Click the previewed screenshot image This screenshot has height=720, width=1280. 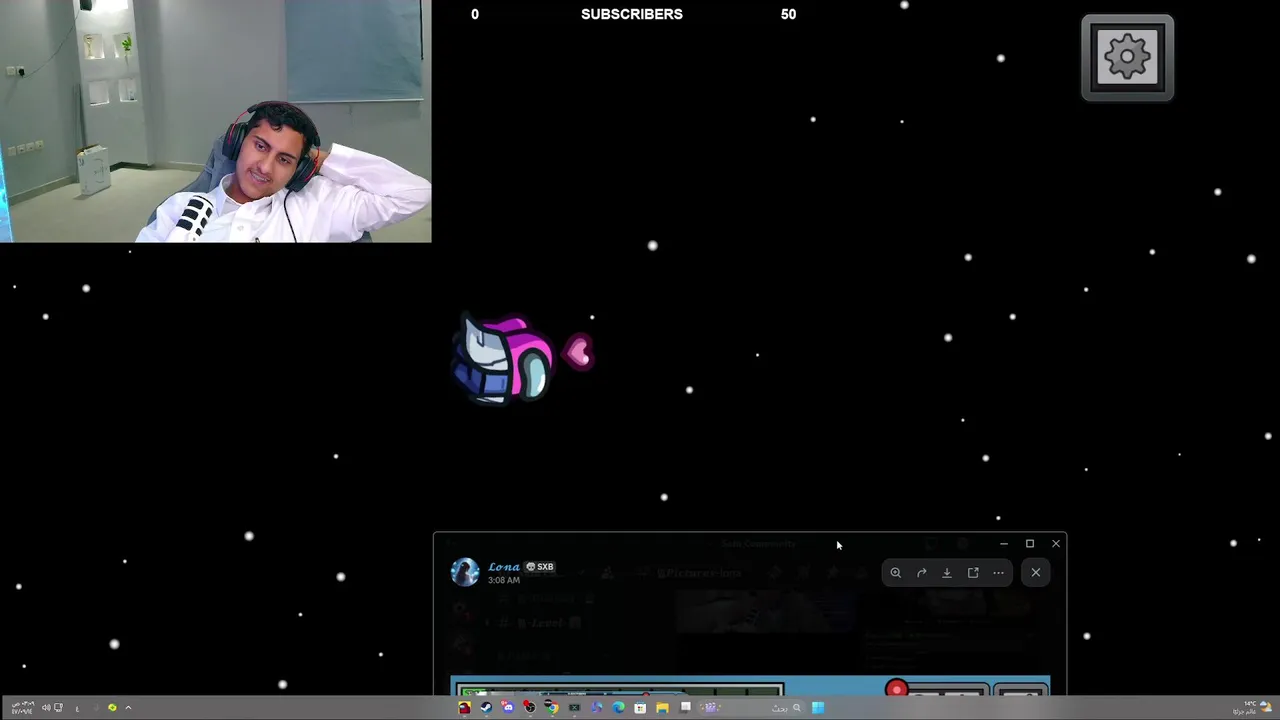click(750, 686)
